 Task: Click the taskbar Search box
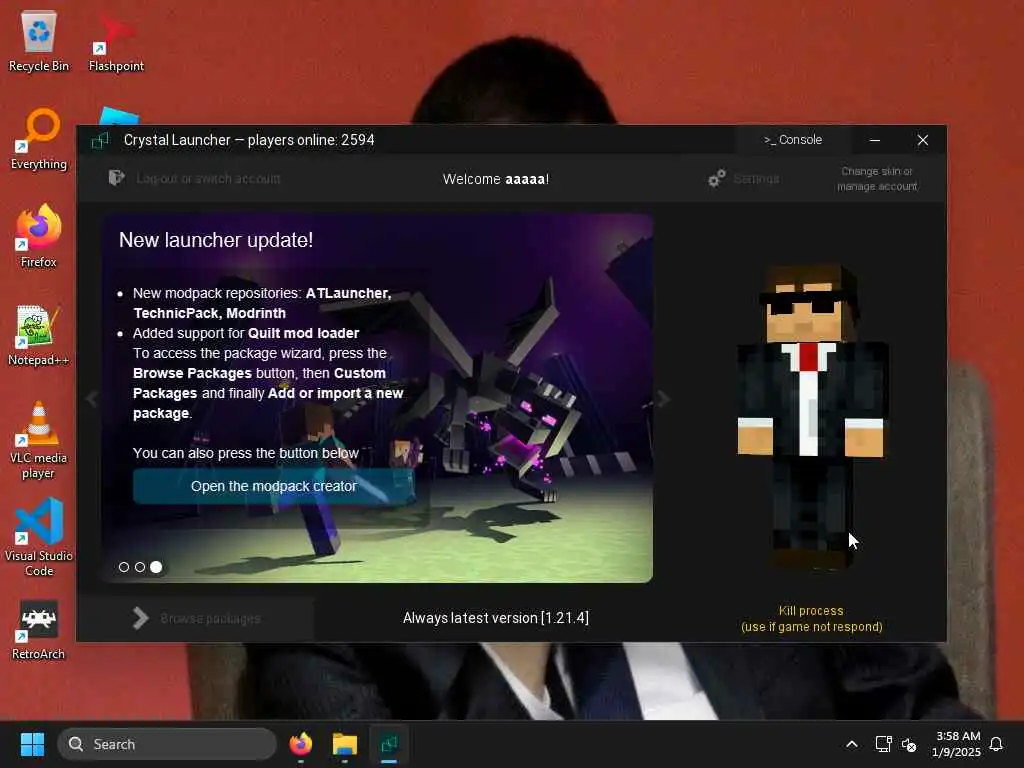[x=167, y=744]
